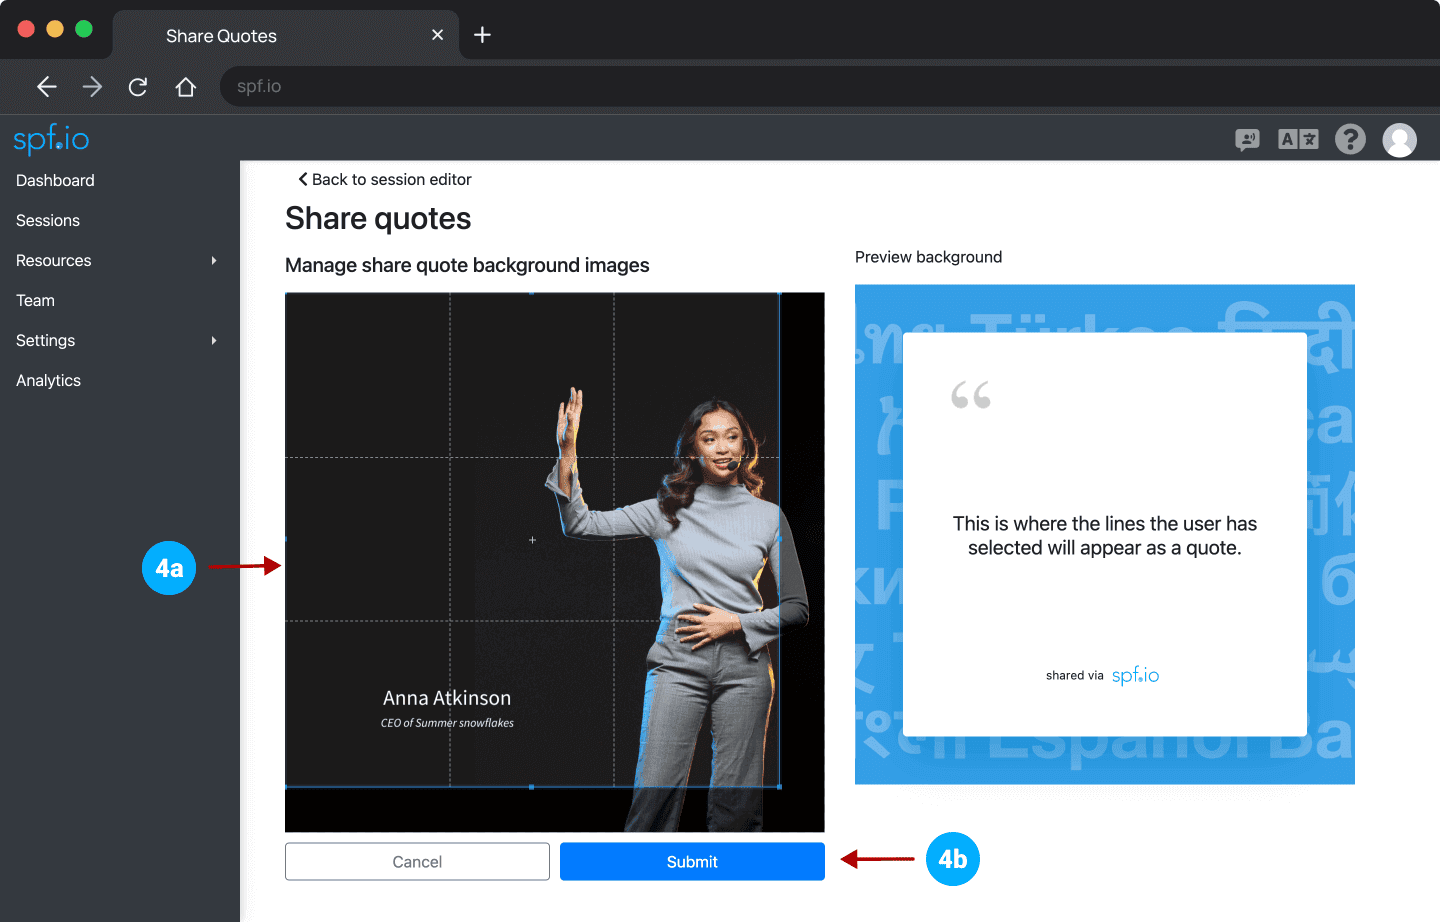1440x922 pixels.
Task: Open the language translation icon
Action: (1298, 140)
